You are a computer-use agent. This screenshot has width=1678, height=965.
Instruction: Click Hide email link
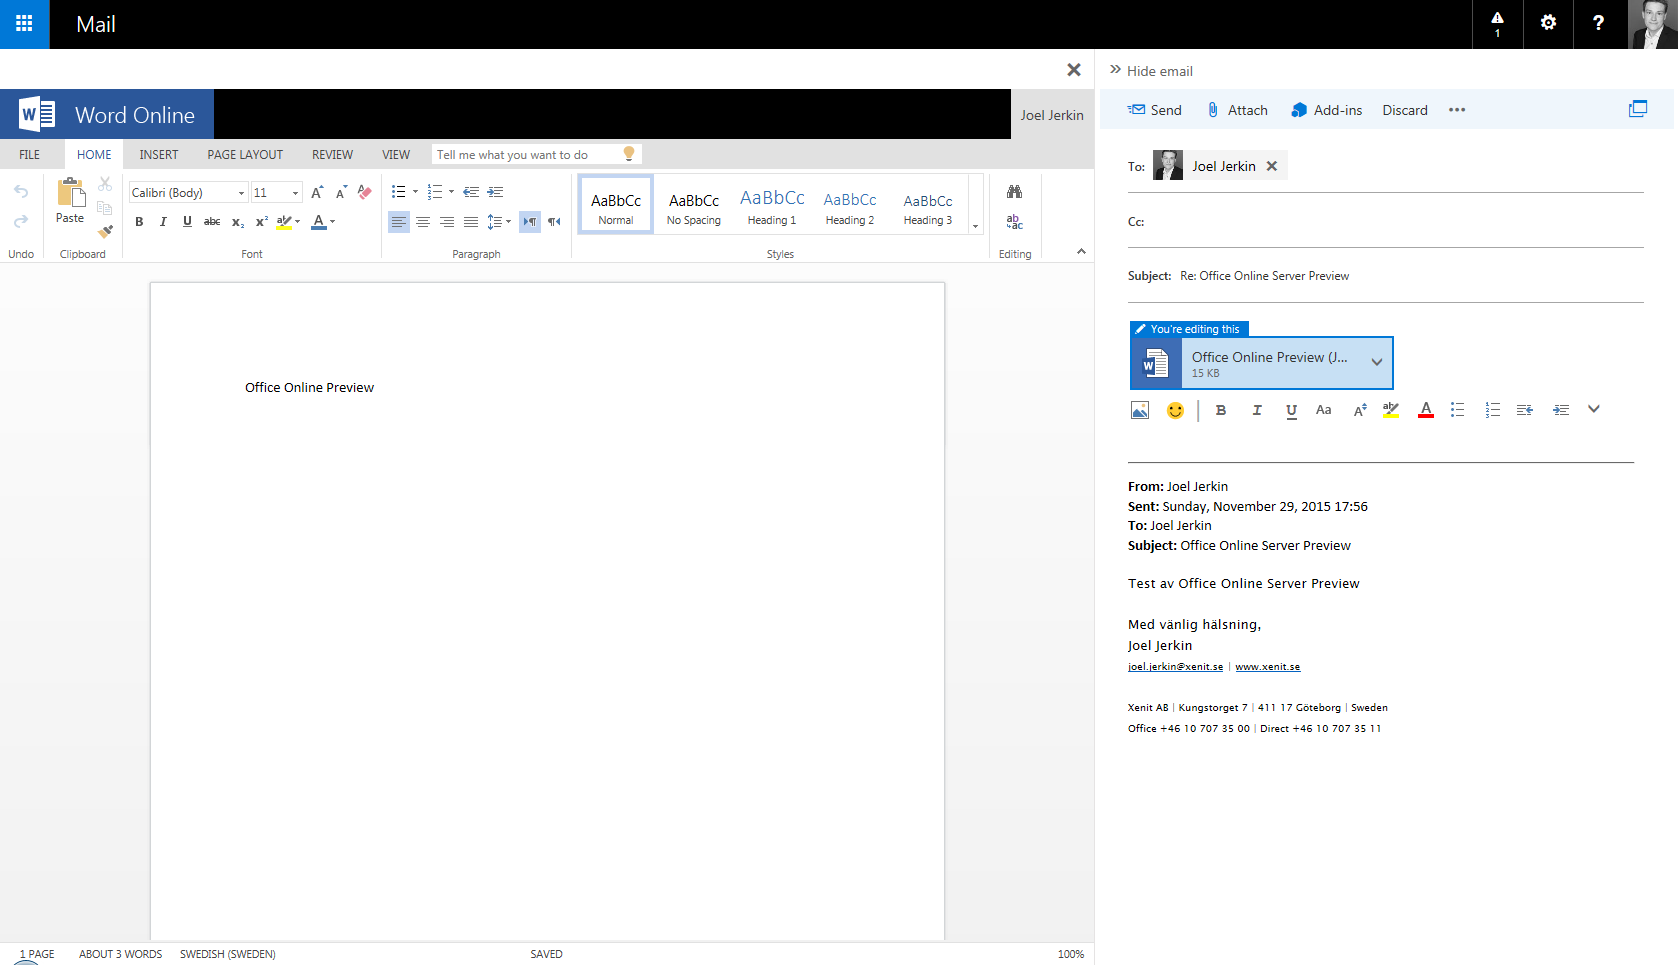(1160, 71)
